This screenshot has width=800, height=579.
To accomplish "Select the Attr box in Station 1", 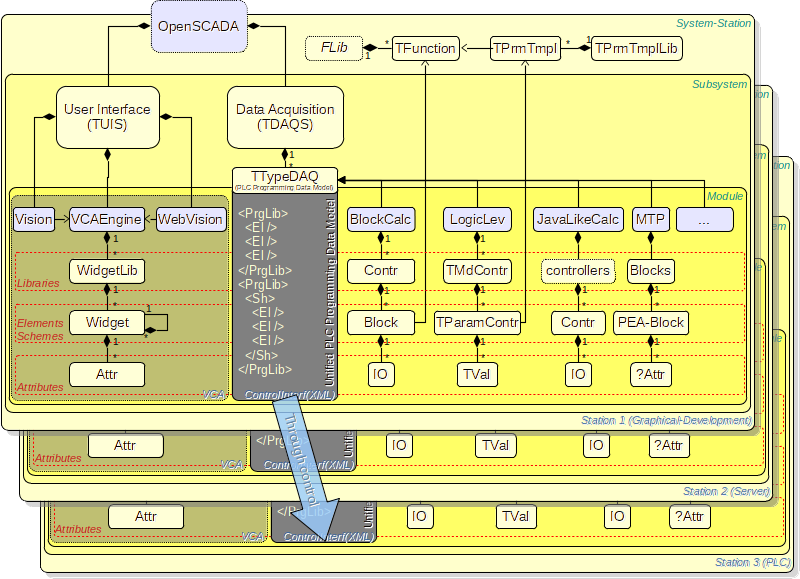I will click(x=107, y=374).
